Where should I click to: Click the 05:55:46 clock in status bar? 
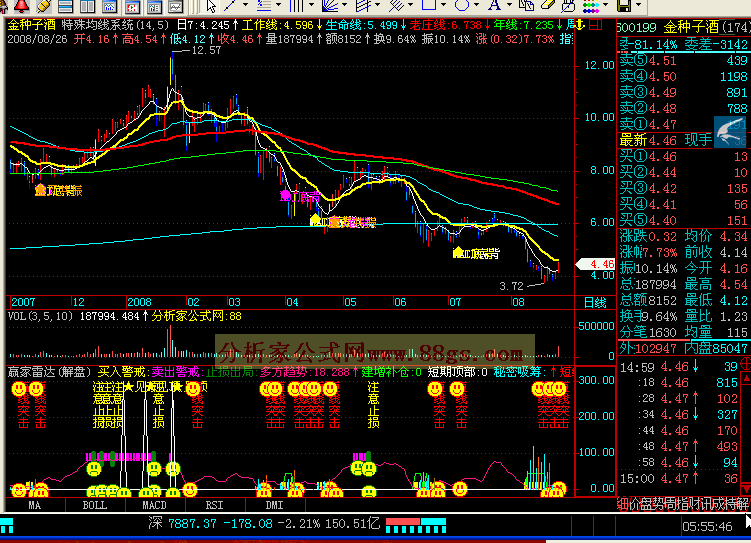point(707,526)
